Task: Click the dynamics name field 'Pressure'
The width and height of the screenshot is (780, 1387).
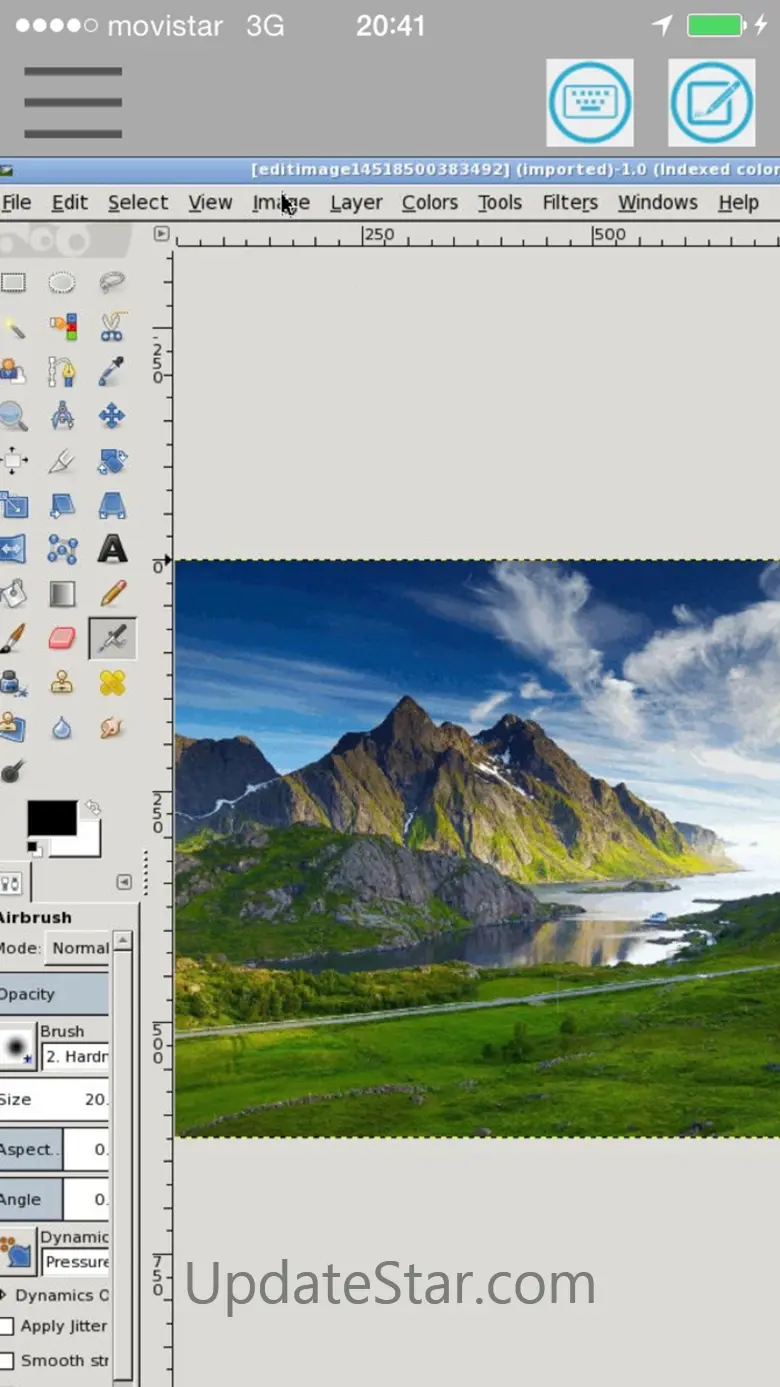Action: (75, 1262)
